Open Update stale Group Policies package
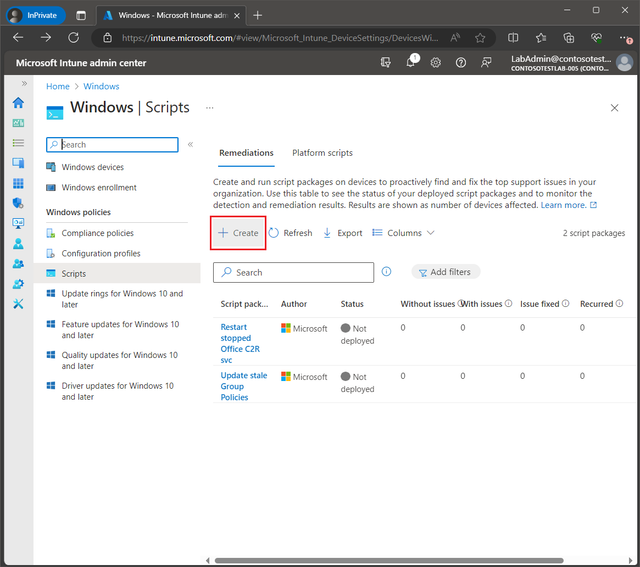This screenshot has width=640, height=567. [244, 386]
